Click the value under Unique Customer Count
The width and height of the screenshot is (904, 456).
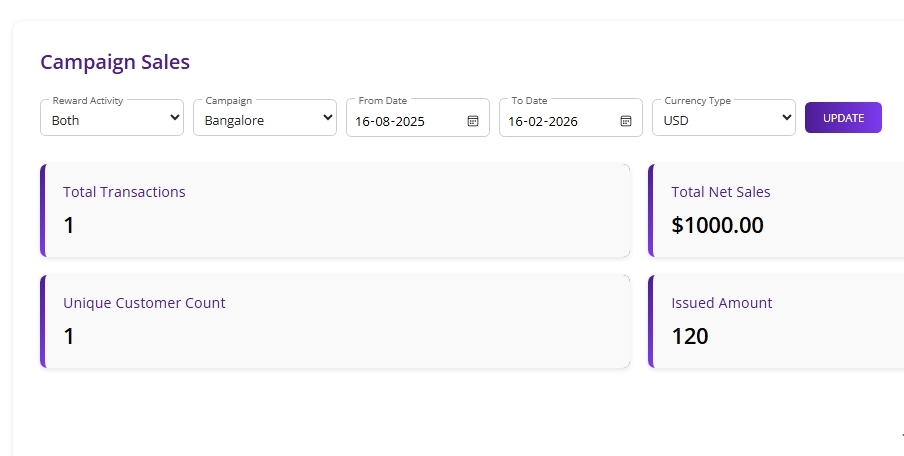pos(69,336)
